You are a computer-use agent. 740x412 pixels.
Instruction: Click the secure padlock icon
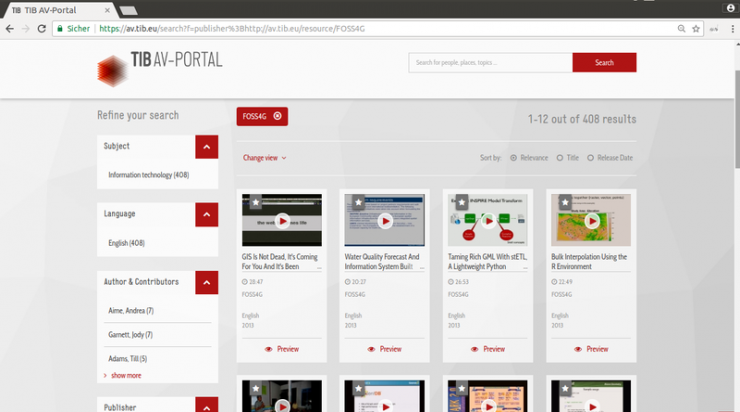click(59, 29)
